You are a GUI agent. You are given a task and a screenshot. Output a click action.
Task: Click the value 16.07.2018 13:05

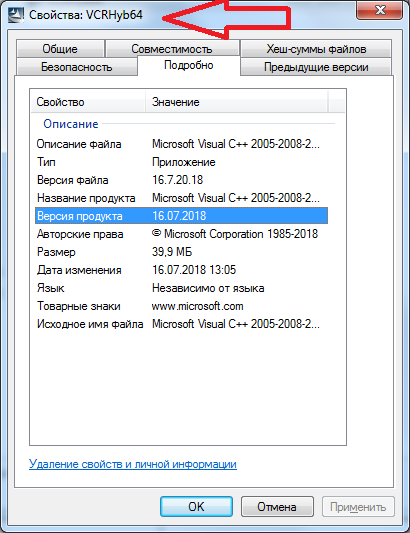coord(194,270)
